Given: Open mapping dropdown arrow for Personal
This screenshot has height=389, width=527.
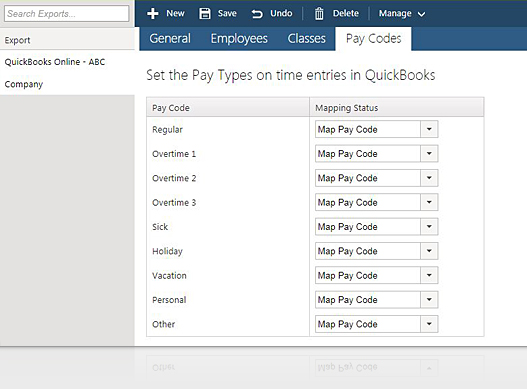Looking at the screenshot, I should pyautogui.click(x=429, y=300).
